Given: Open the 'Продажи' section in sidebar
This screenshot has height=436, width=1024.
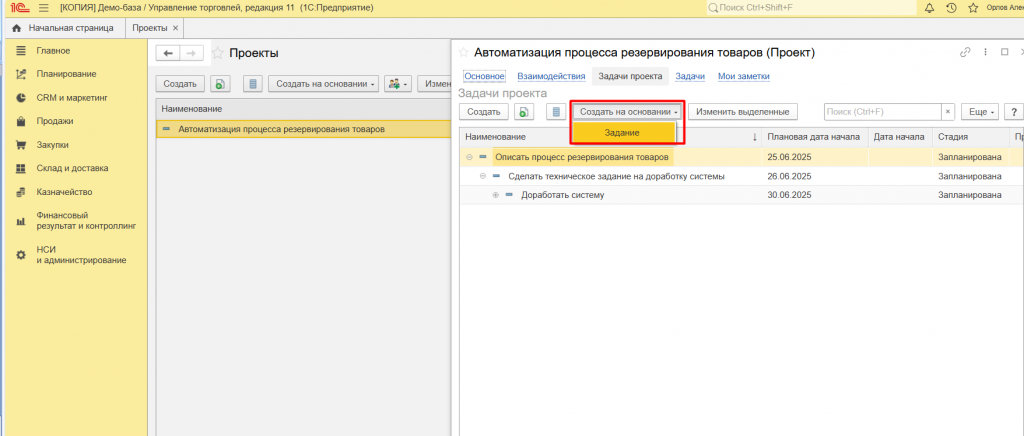Looking at the screenshot, I should 55,121.
